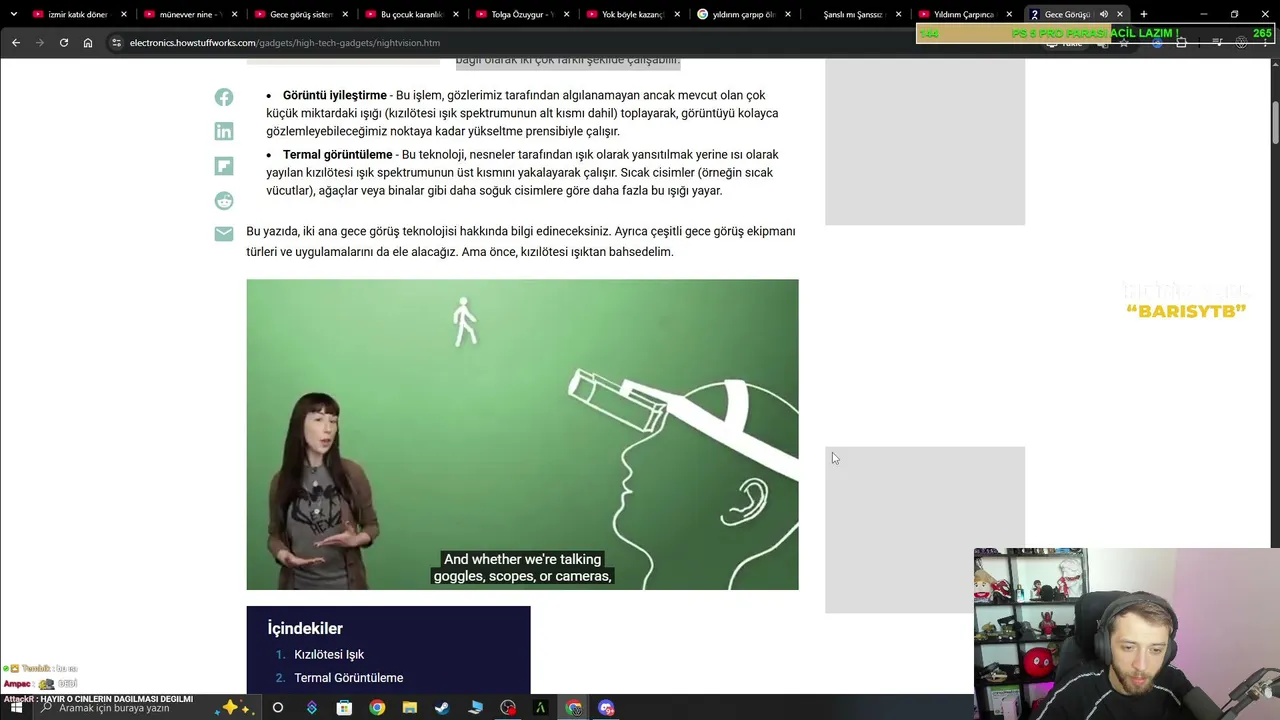Open Cortana circle in the taskbar
Screen dimensions: 1280x720
[278, 708]
